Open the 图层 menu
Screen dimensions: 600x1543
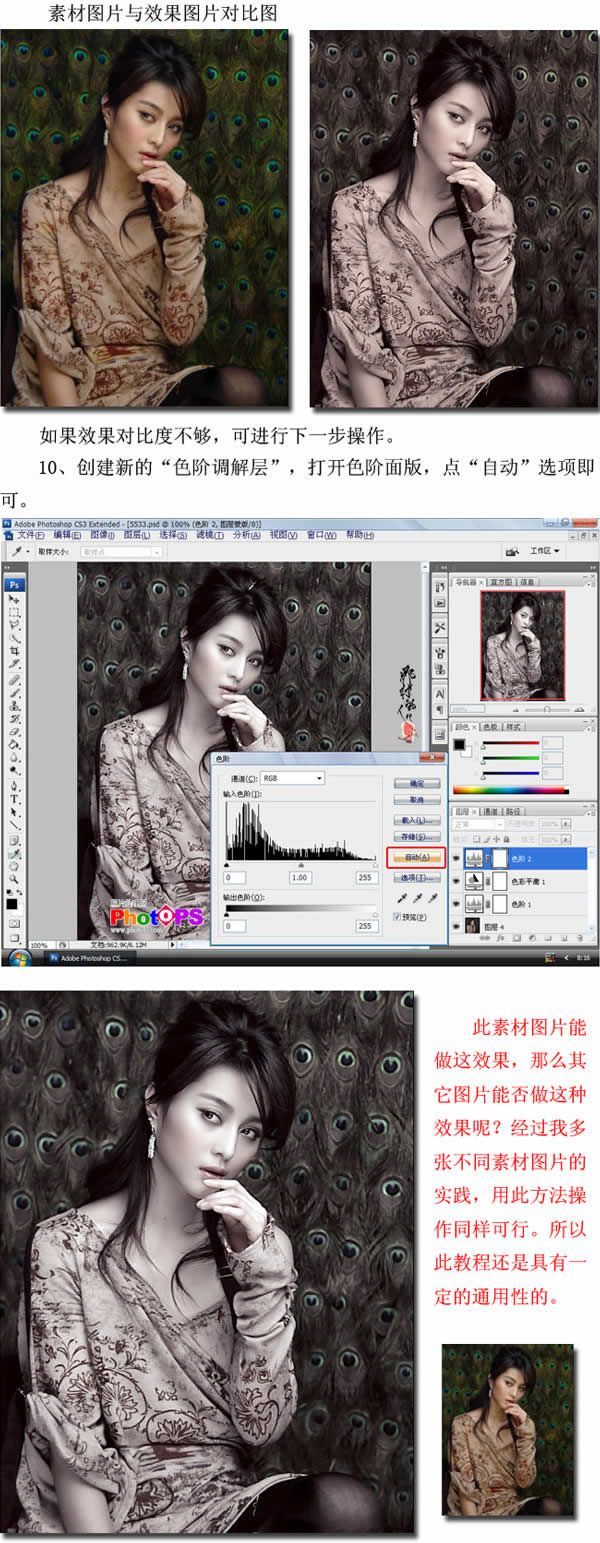137,535
